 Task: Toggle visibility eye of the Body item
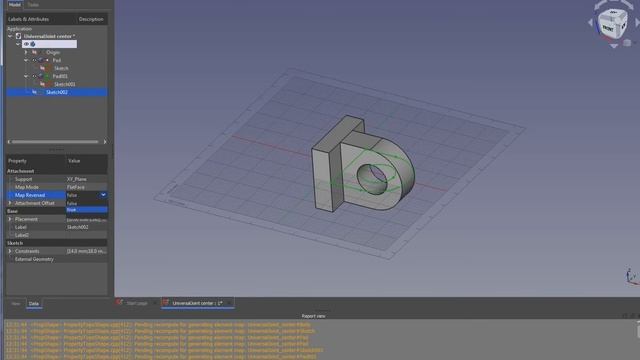tap(27, 44)
